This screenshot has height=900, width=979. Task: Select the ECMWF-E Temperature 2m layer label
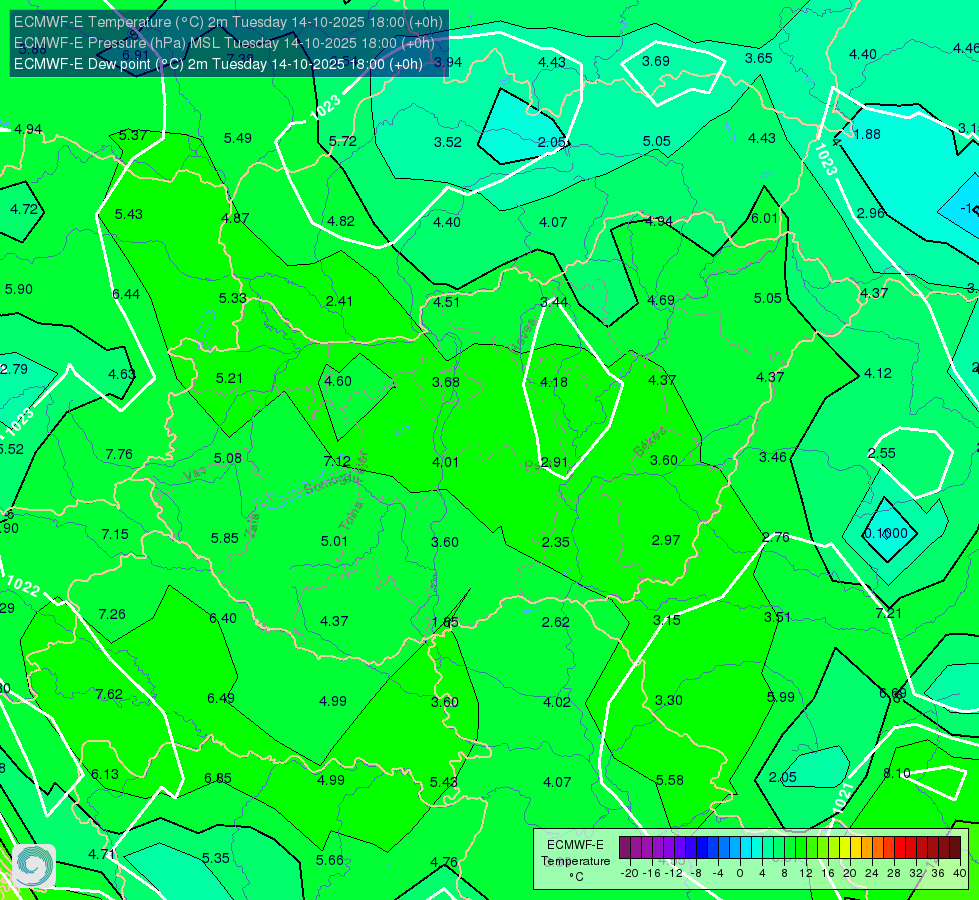coord(228,22)
